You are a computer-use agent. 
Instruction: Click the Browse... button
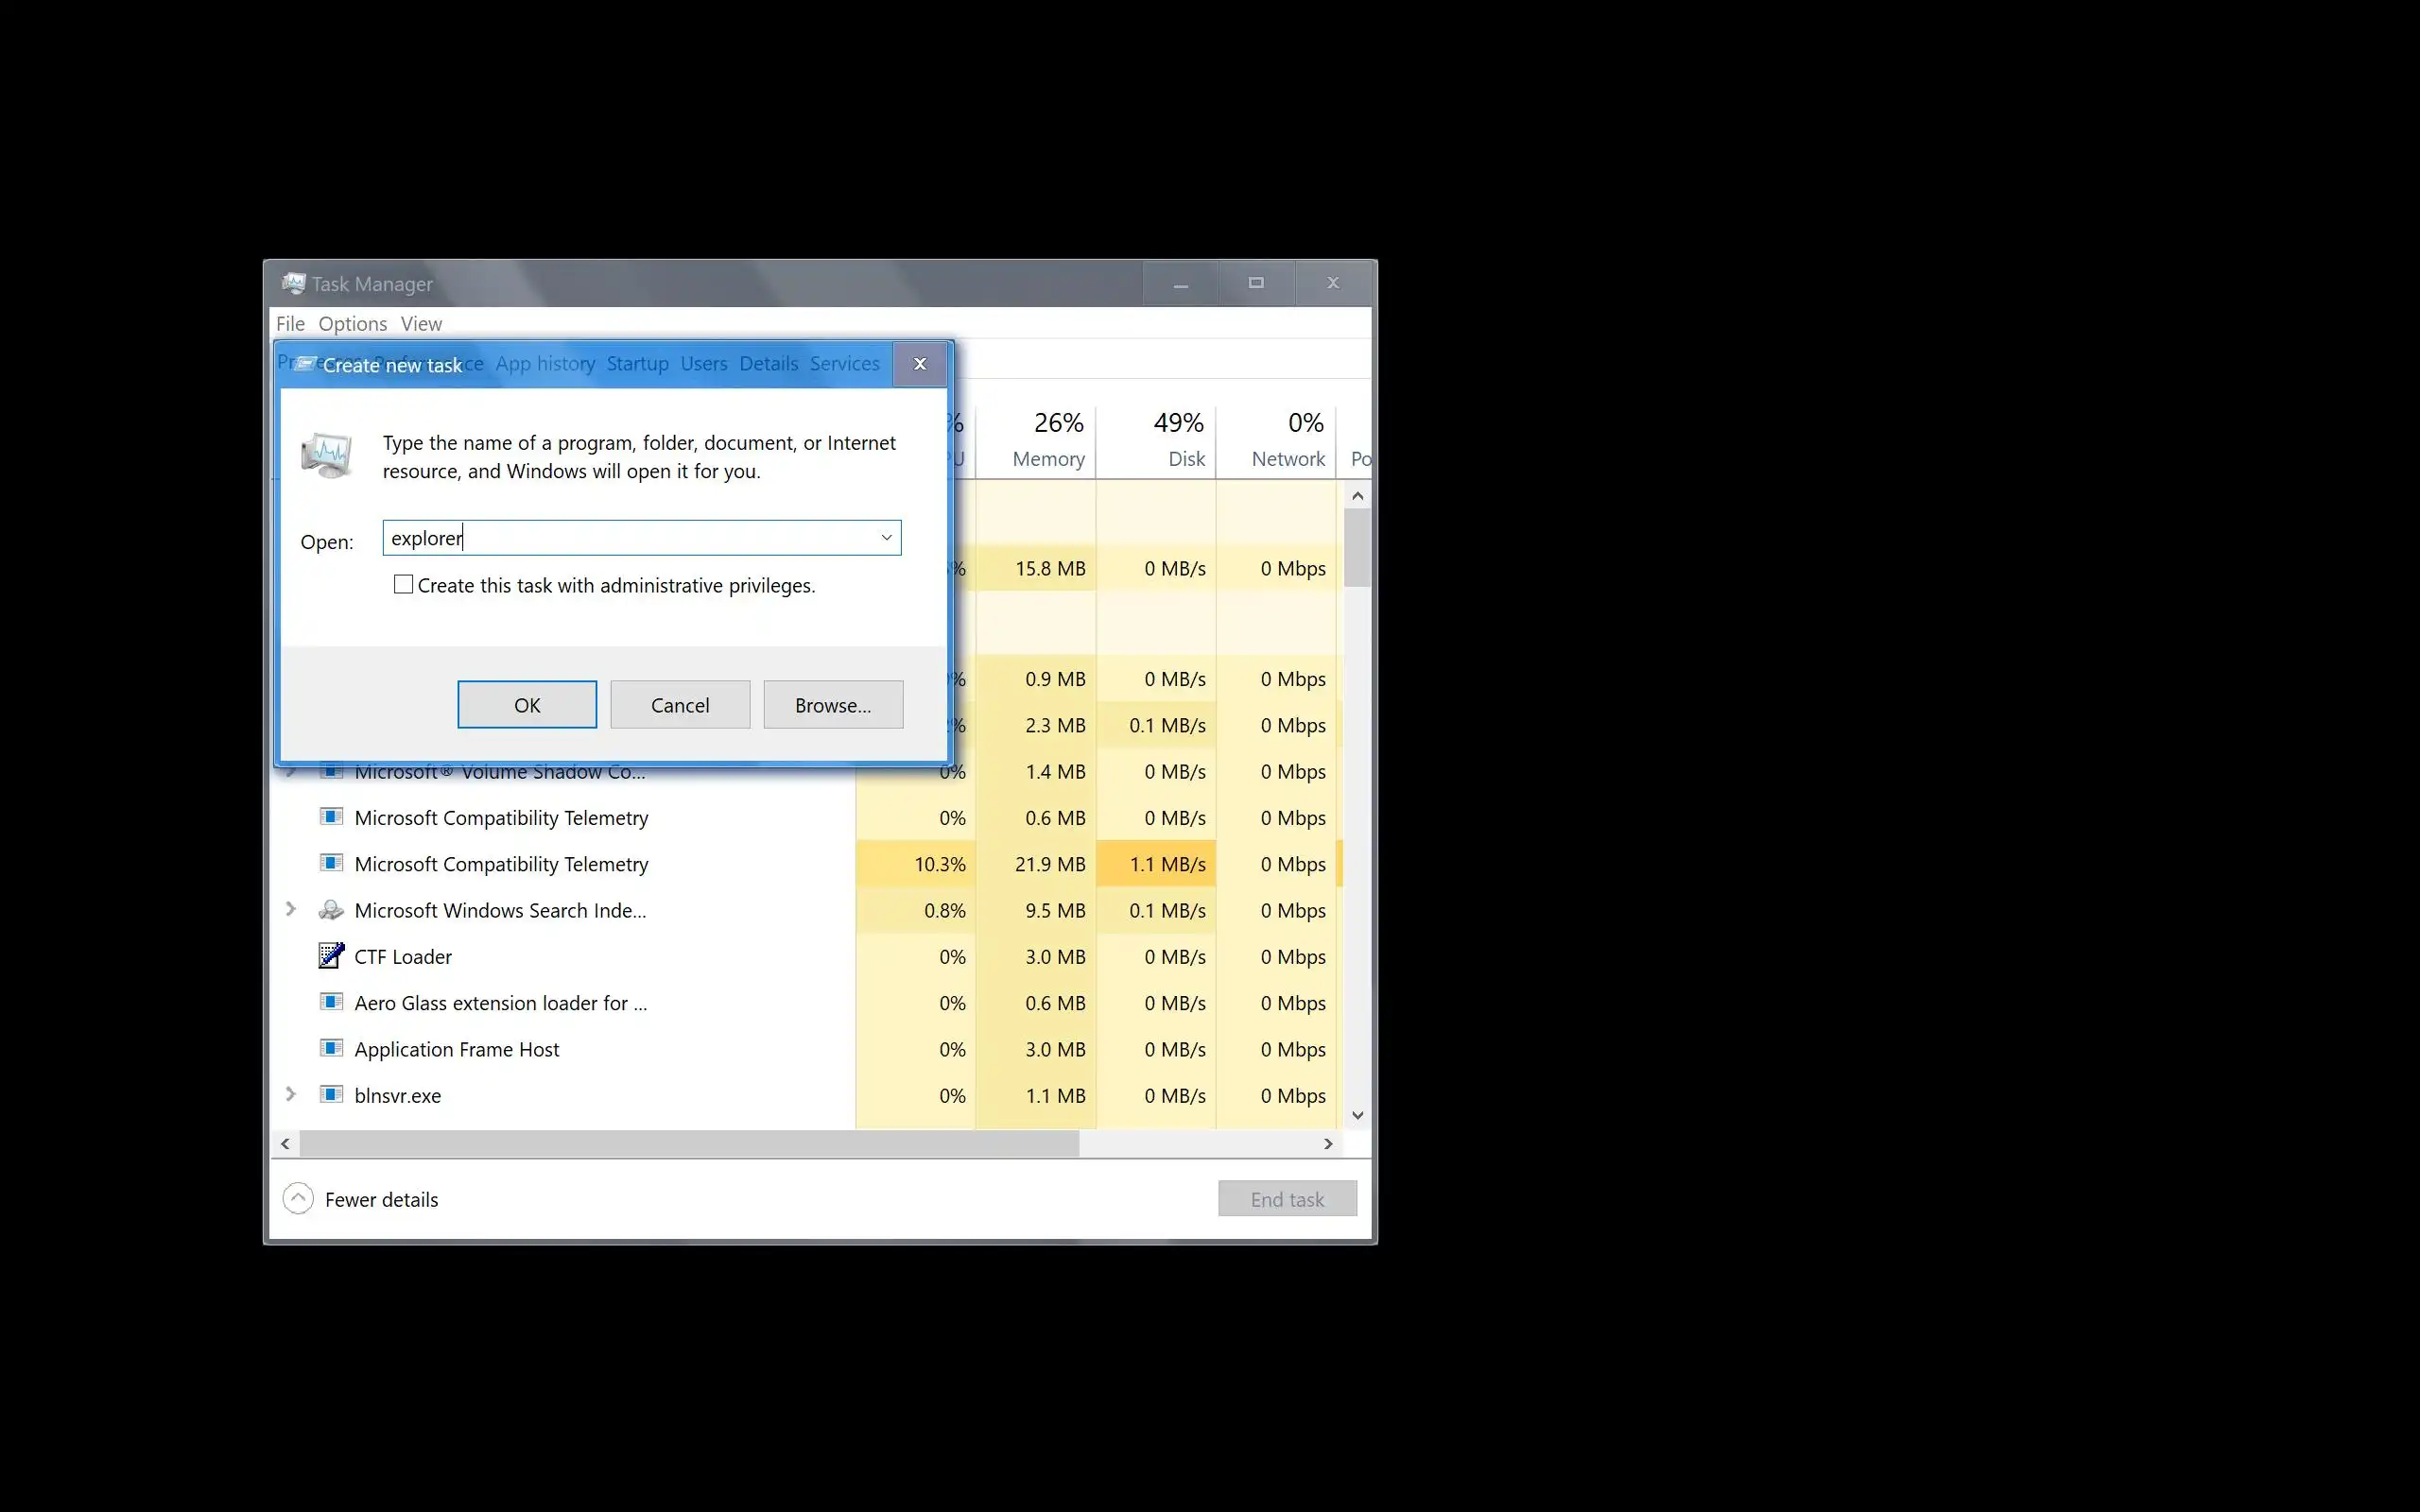click(833, 705)
